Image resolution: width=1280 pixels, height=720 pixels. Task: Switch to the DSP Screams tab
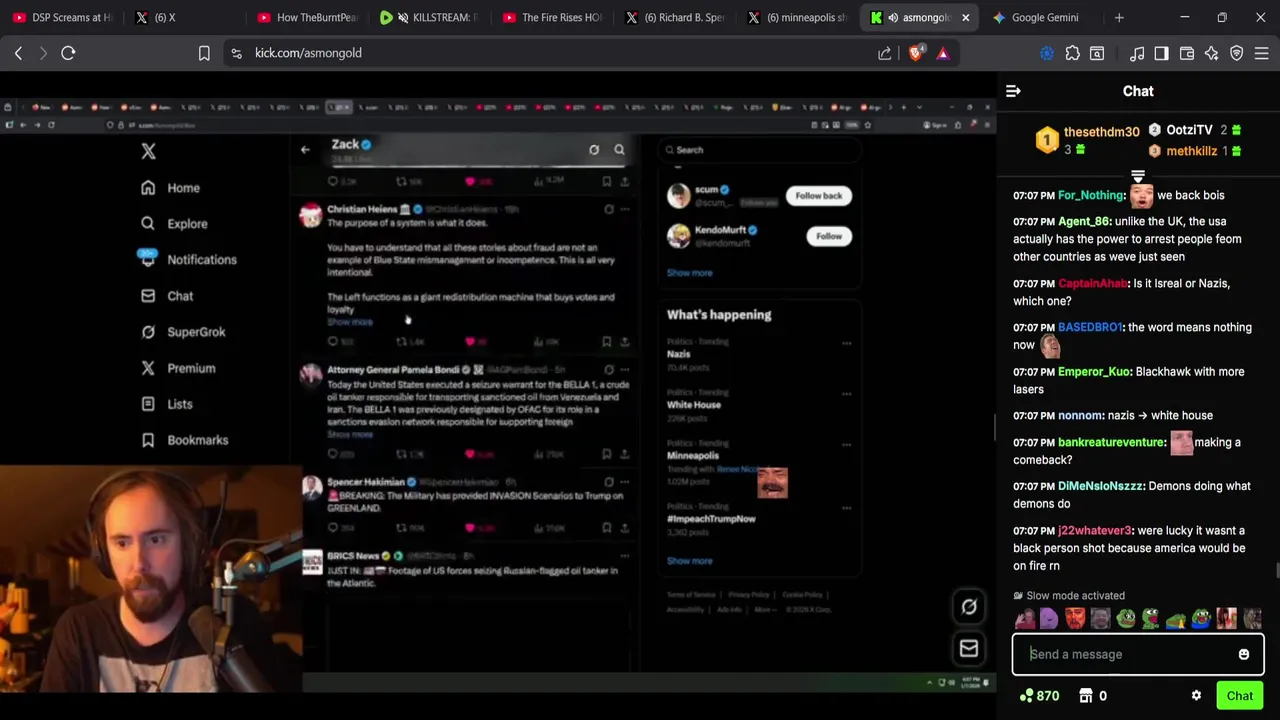tap(62, 17)
